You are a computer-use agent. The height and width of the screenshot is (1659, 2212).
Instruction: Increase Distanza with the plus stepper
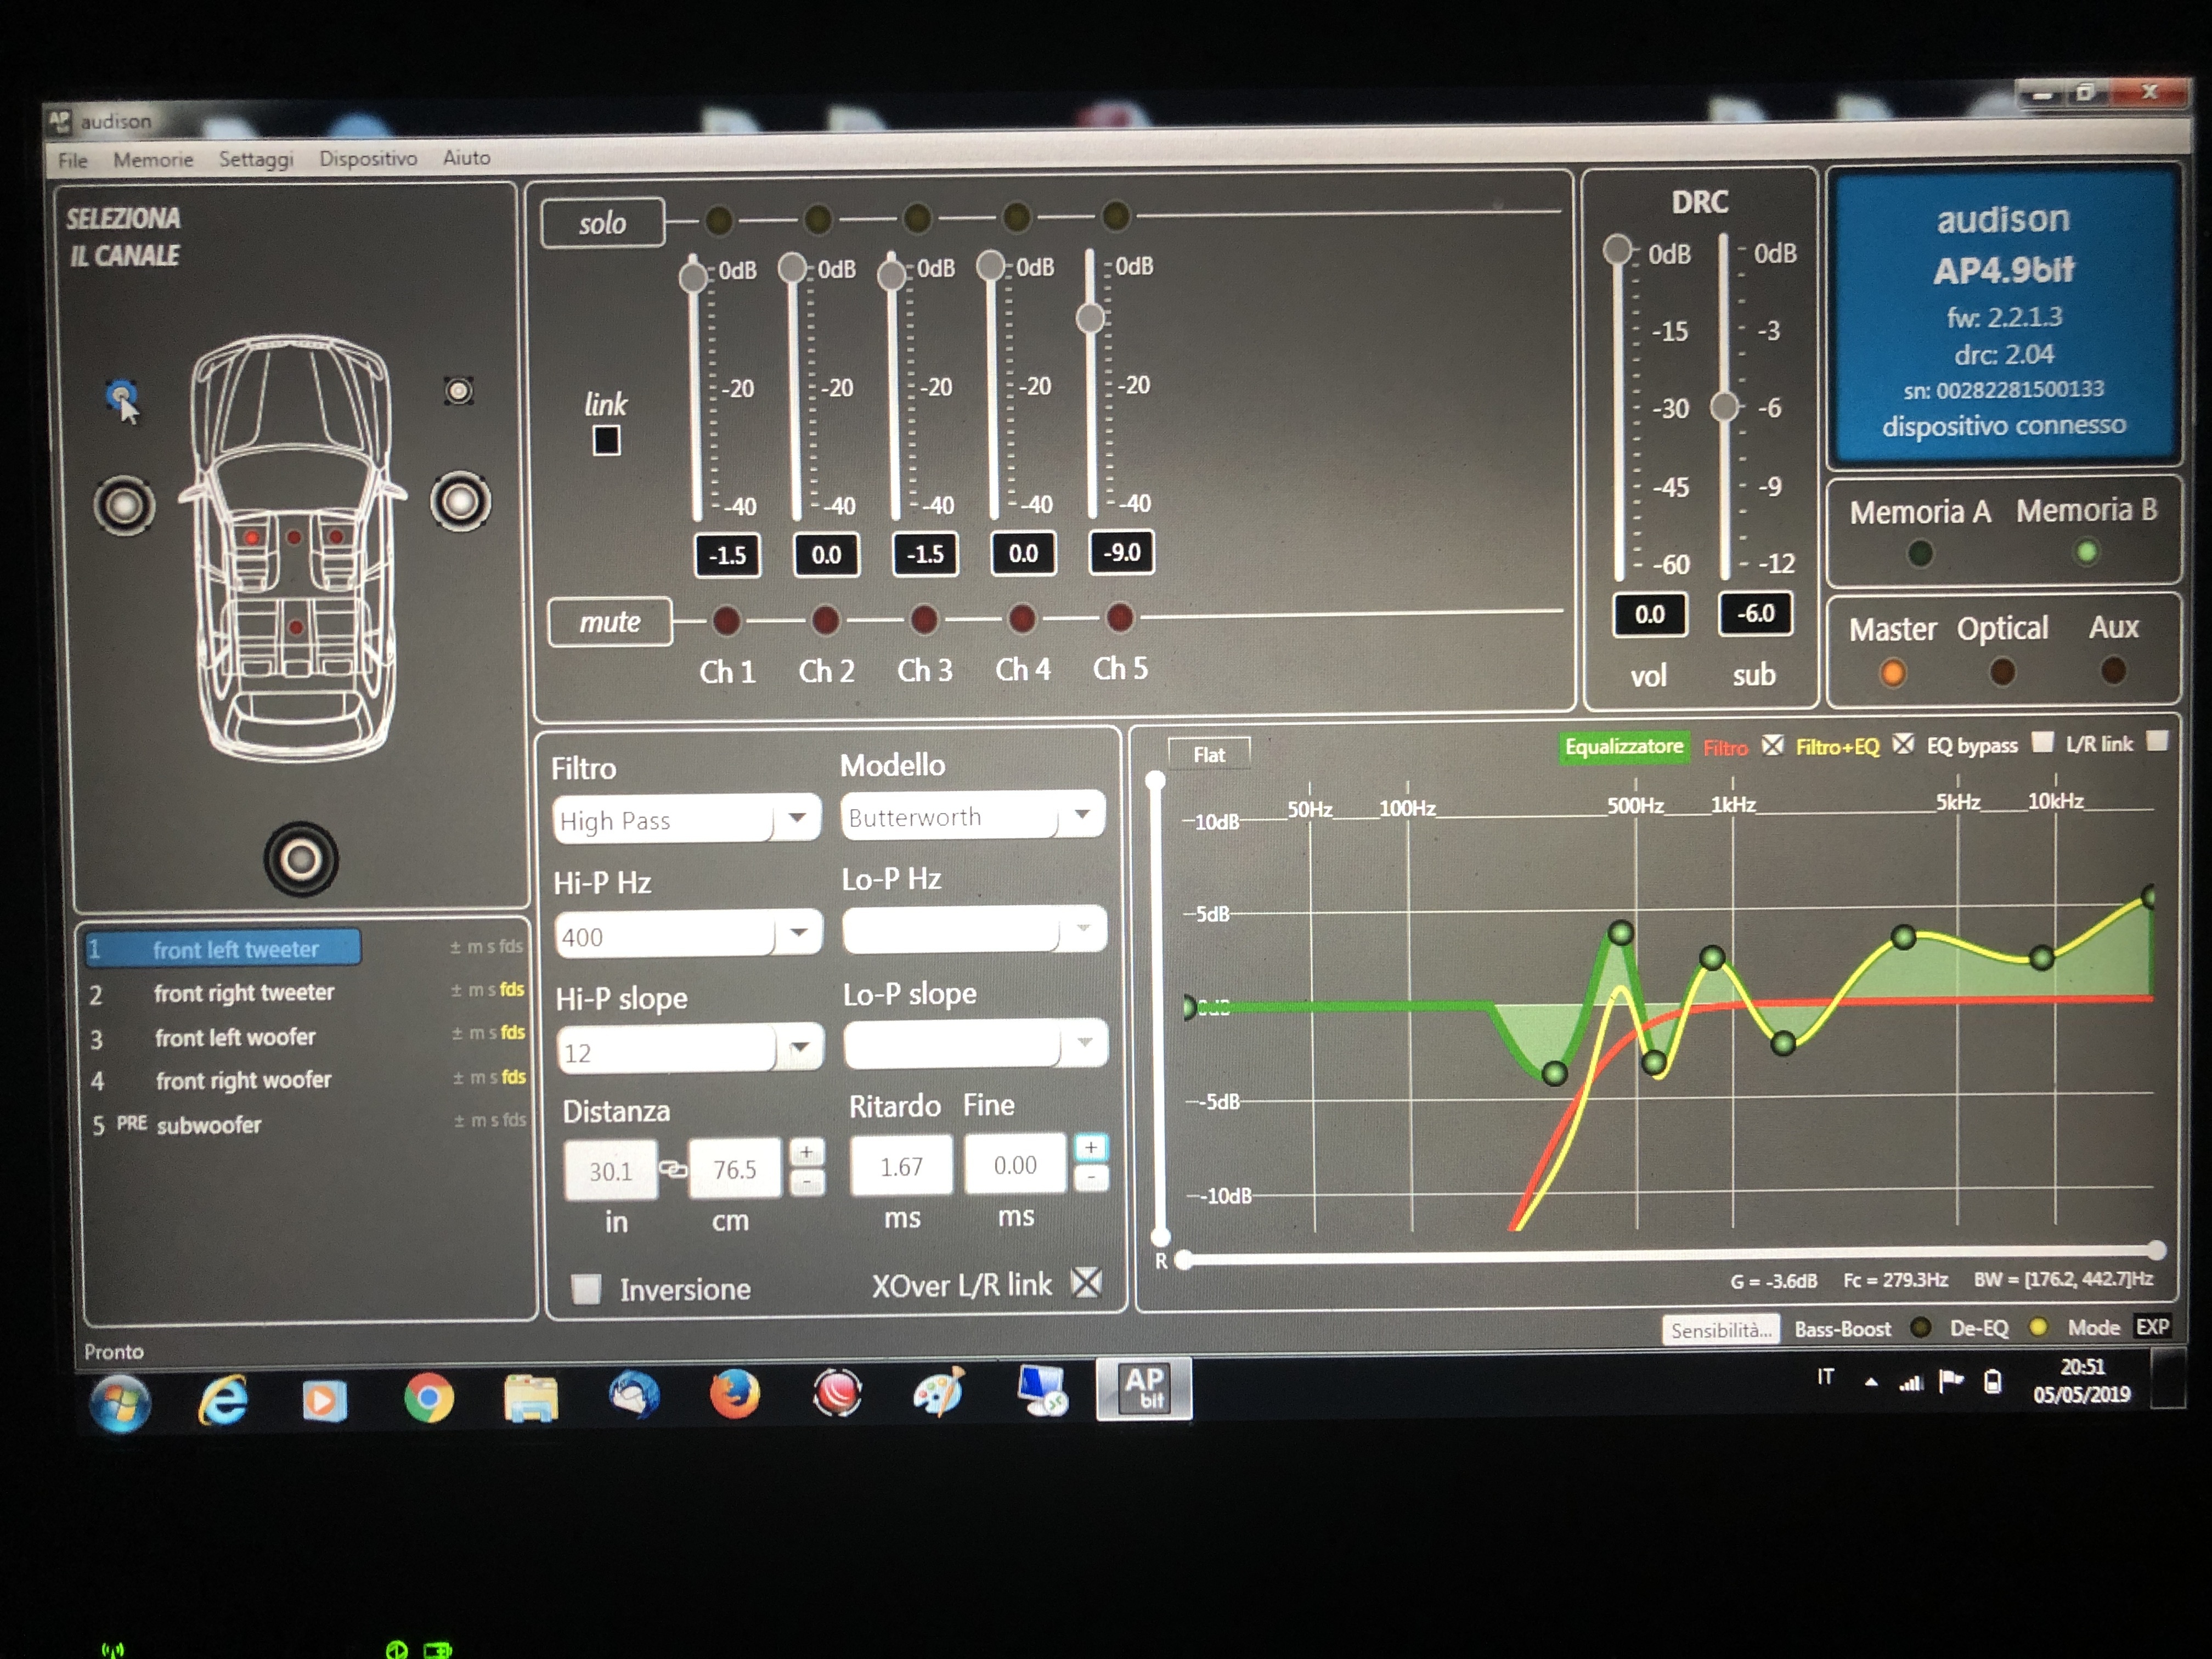[806, 1152]
